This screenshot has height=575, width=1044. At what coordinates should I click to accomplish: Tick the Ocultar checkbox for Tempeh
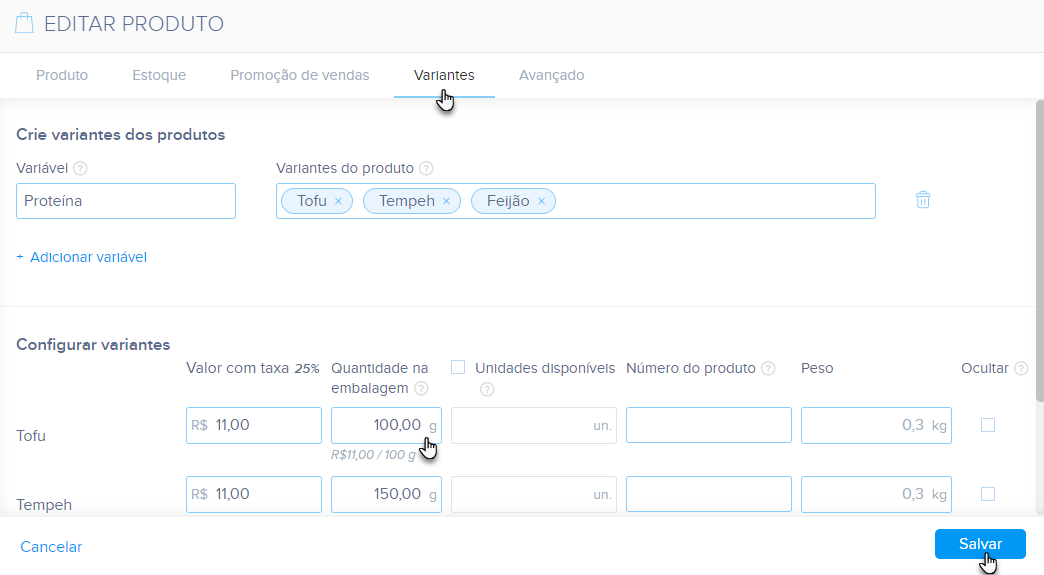point(988,494)
